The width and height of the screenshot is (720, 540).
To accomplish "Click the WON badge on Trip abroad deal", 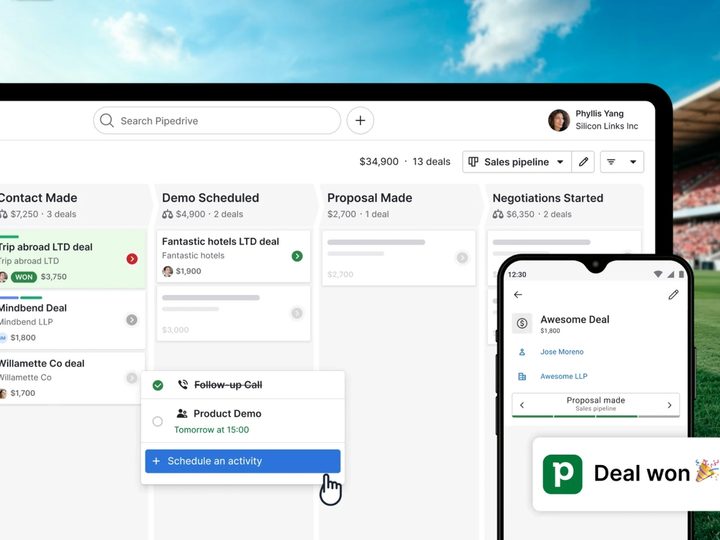I will click(24, 277).
